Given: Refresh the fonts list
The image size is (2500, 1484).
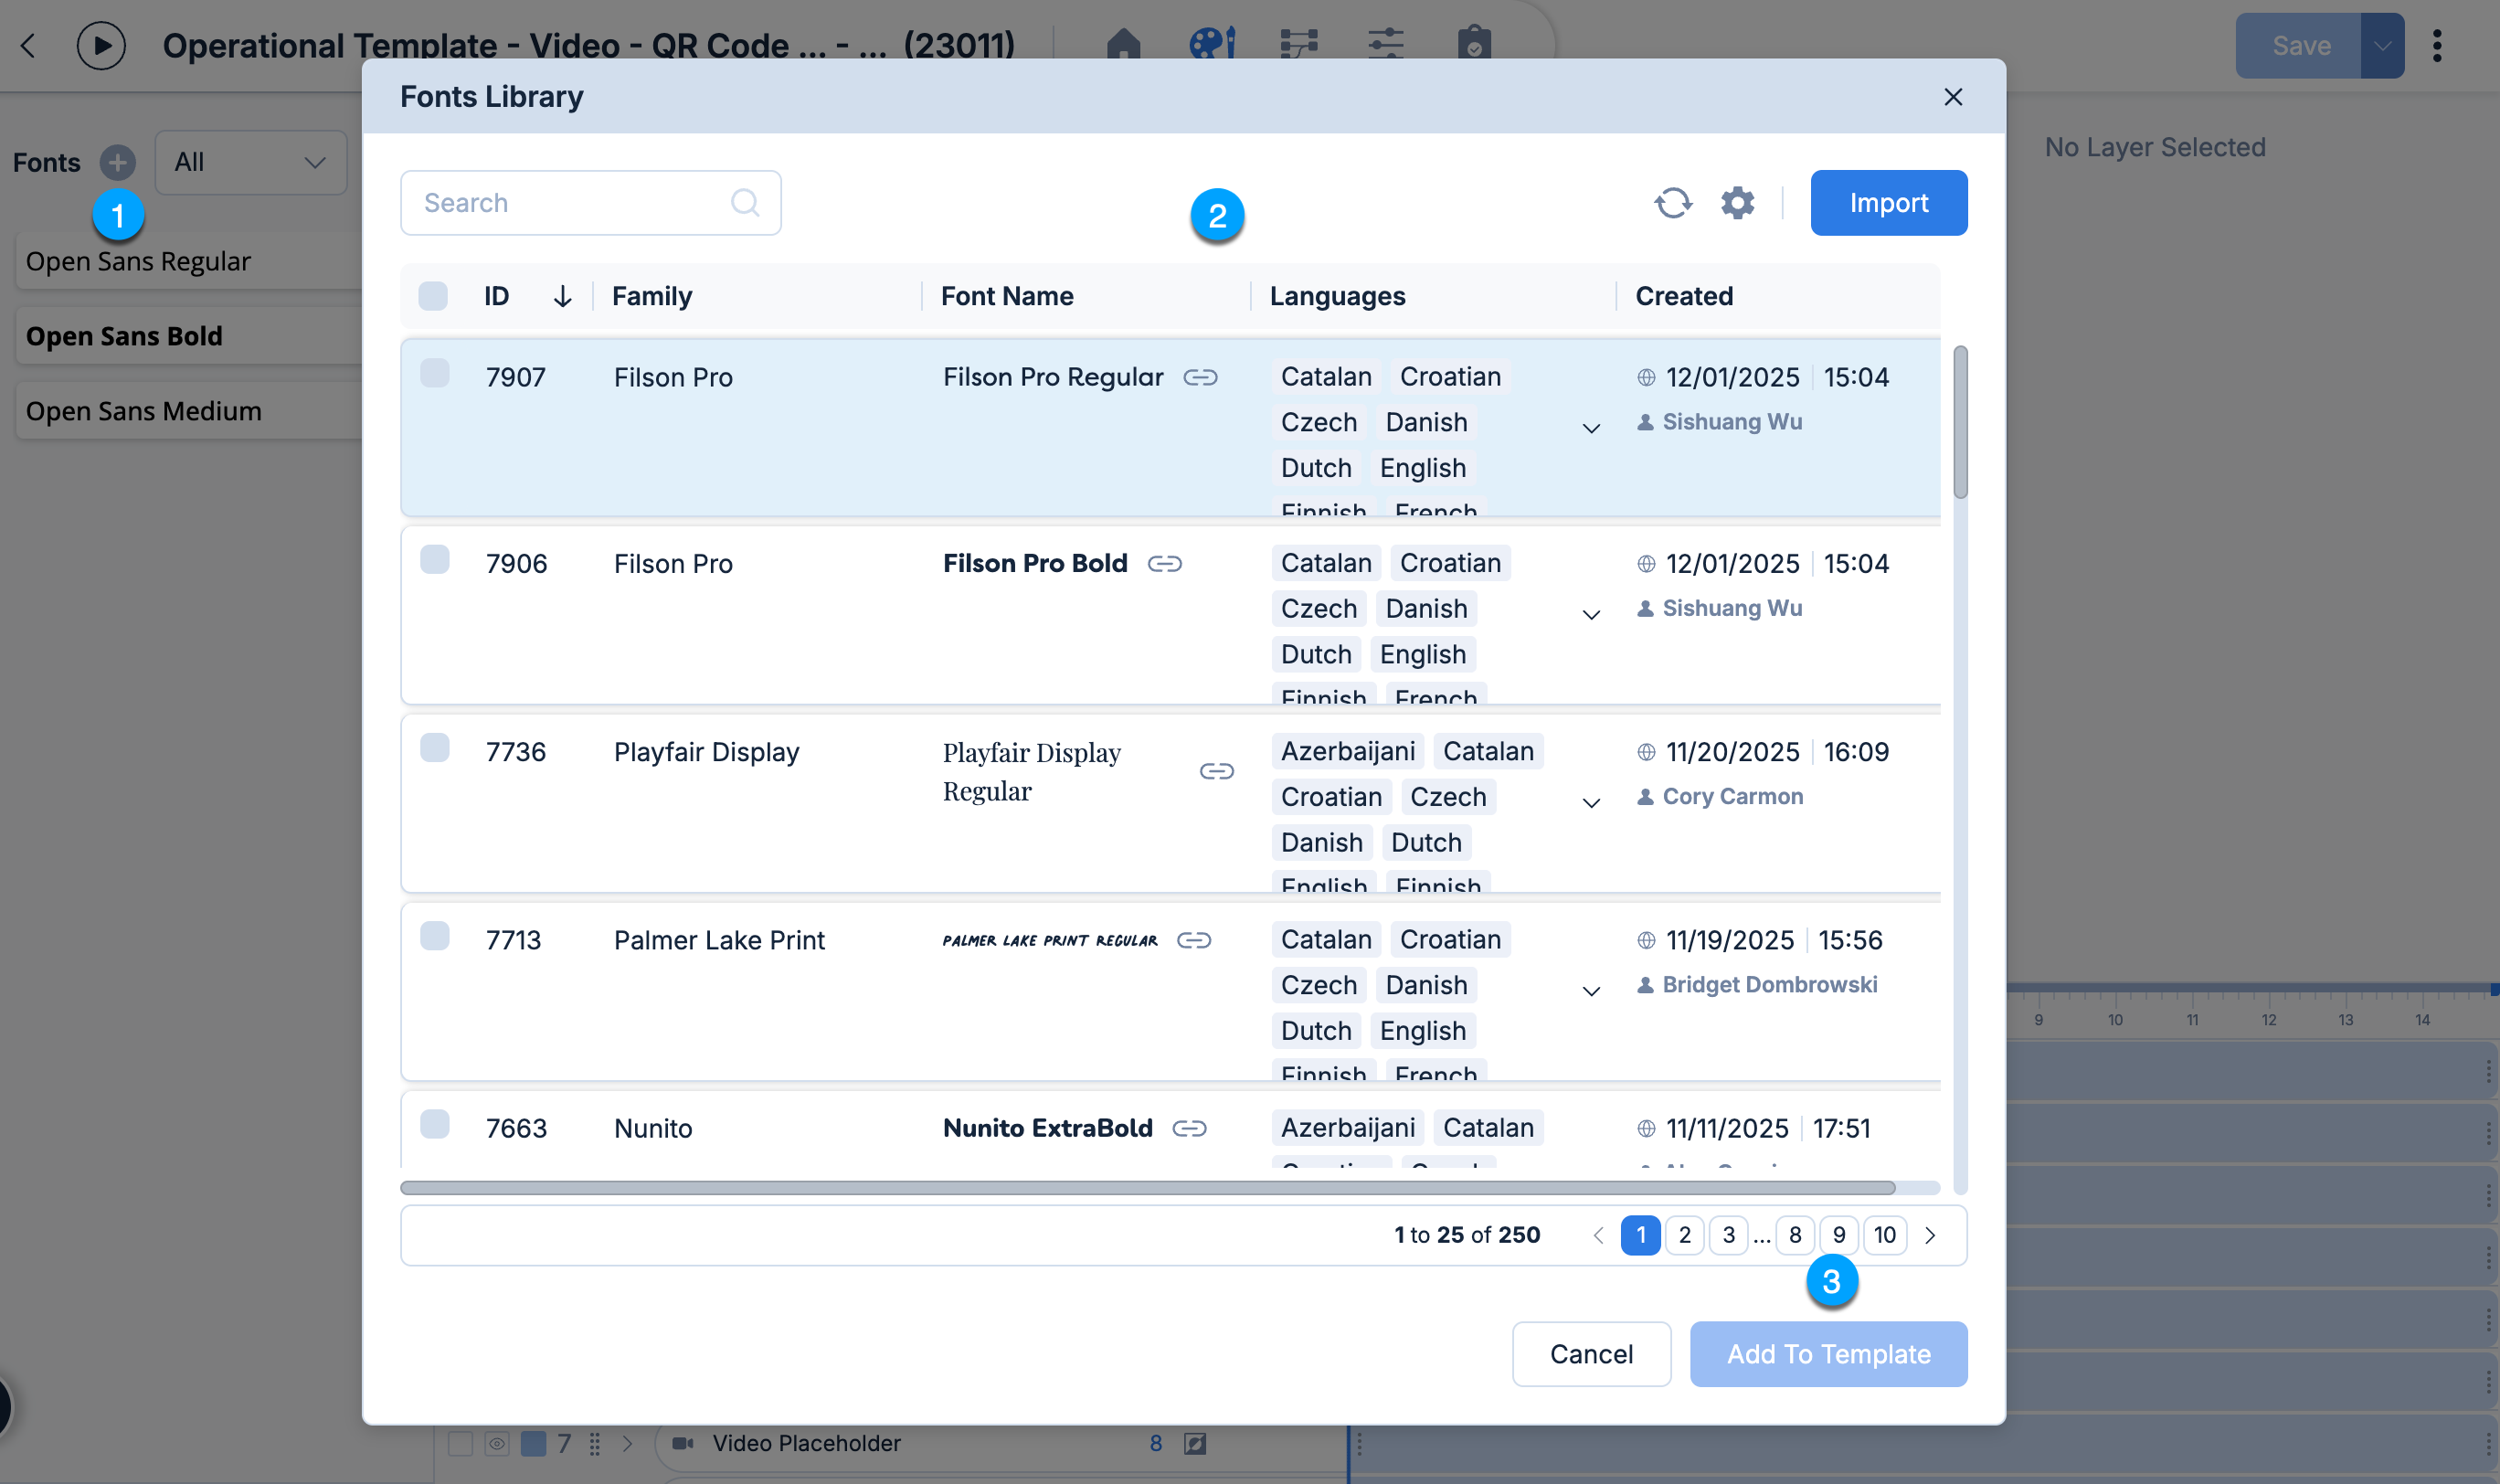Looking at the screenshot, I should pos(1672,203).
